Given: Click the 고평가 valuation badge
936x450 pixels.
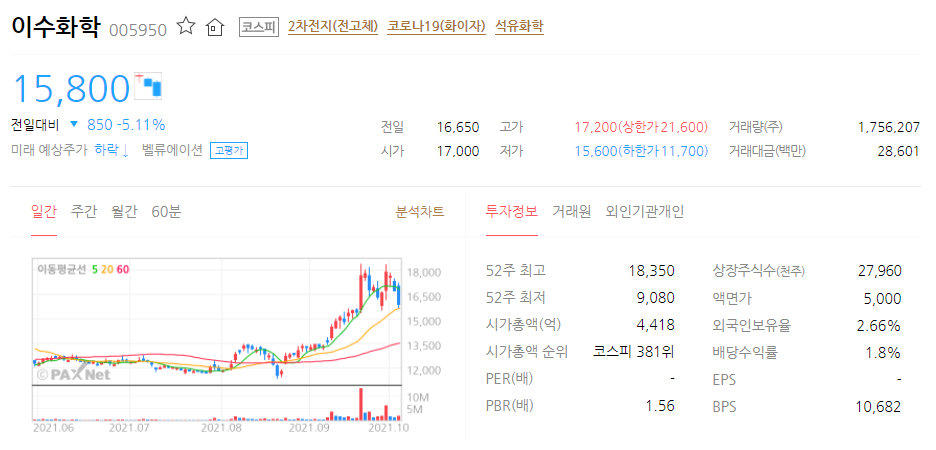Looking at the screenshot, I should 229,151.
